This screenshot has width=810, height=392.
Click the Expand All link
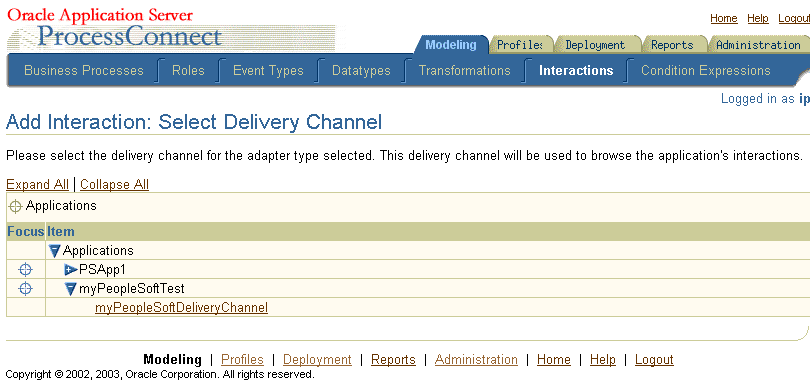click(x=37, y=184)
